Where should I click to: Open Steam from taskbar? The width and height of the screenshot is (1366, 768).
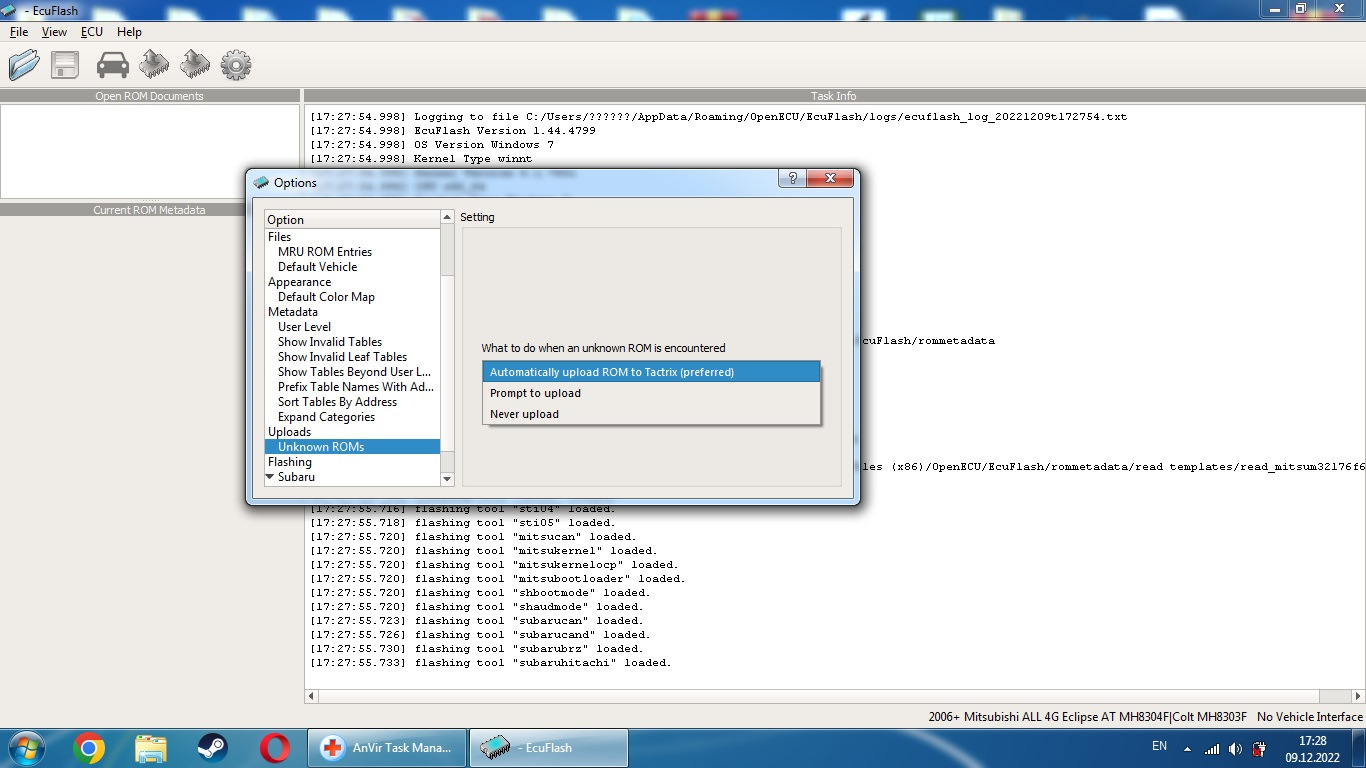coord(212,748)
